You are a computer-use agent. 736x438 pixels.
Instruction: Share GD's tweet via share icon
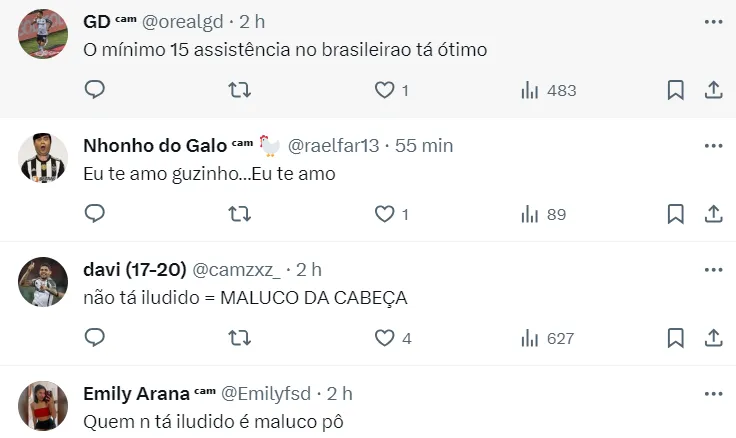pyautogui.click(x=713, y=90)
